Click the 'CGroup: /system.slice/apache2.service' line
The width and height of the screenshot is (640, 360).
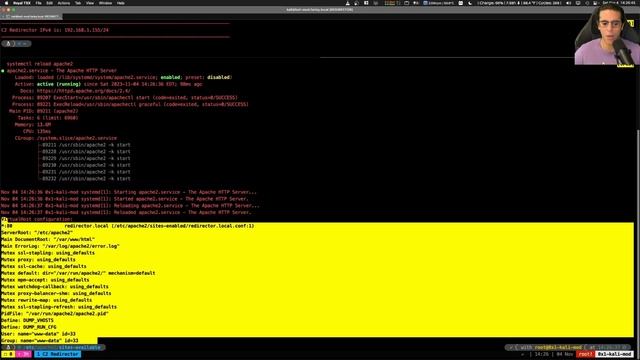pos(66,138)
